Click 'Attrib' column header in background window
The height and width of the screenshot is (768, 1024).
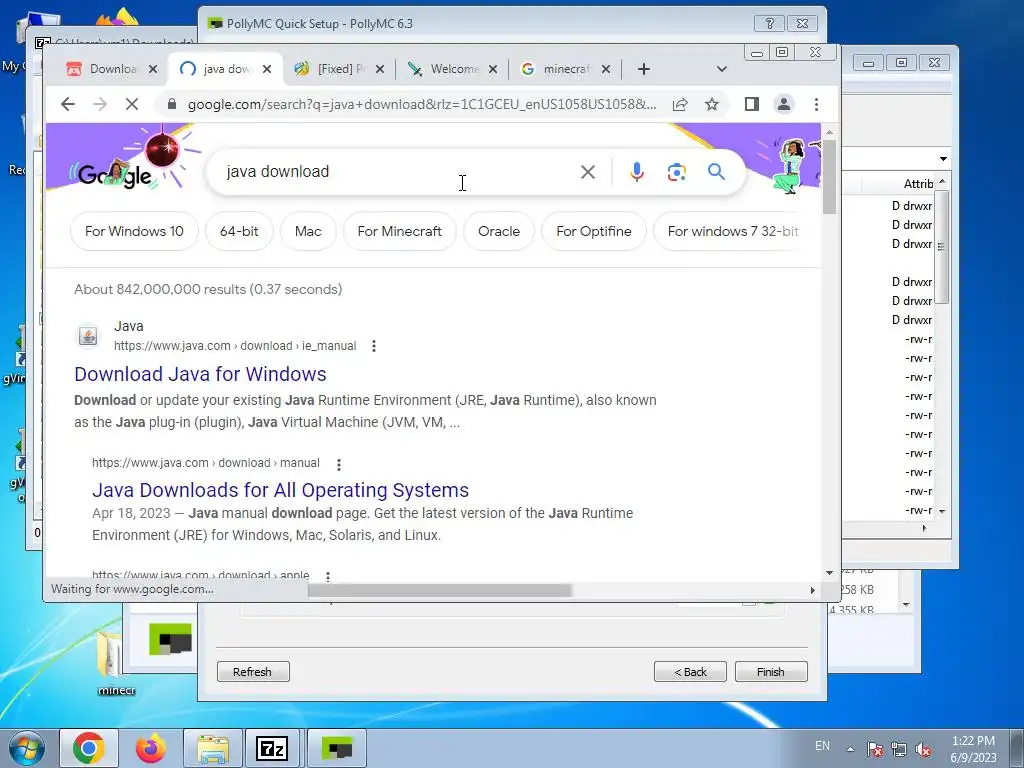pyautogui.click(x=918, y=184)
